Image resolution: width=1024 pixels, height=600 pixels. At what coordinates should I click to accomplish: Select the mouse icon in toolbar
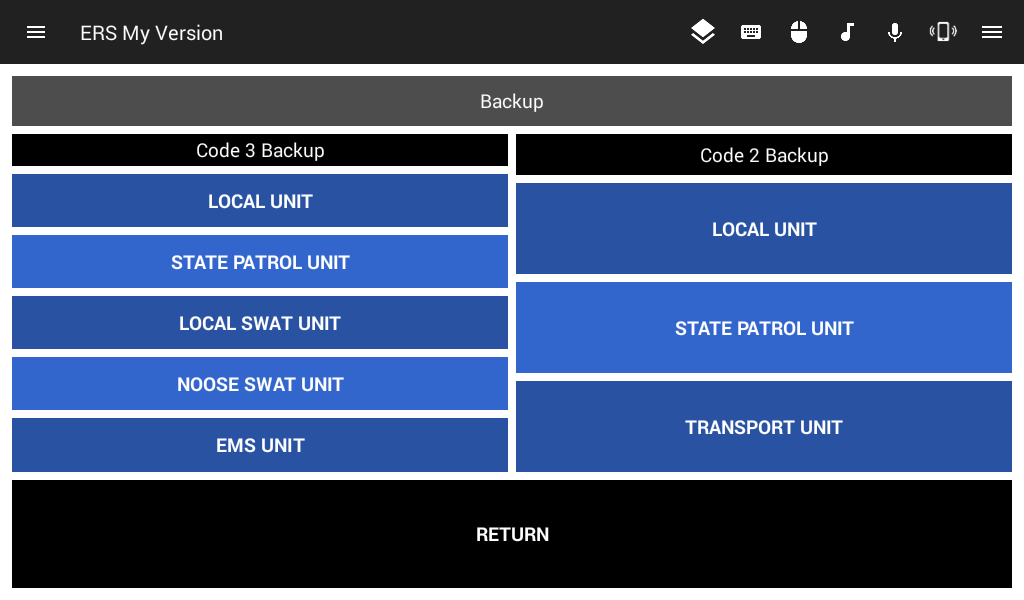[799, 32]
